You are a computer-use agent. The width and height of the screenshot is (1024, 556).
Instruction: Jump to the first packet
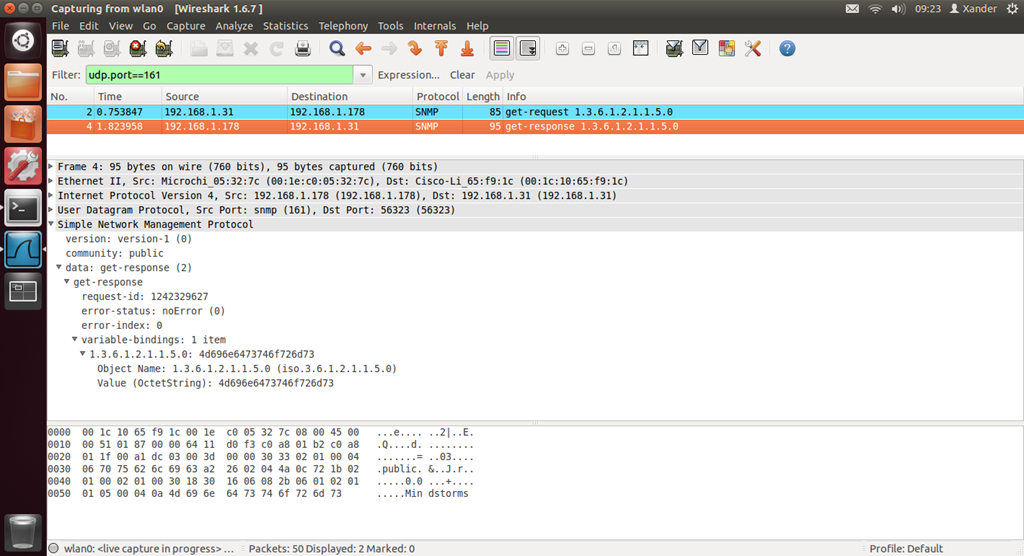click(x=441, y=48)
